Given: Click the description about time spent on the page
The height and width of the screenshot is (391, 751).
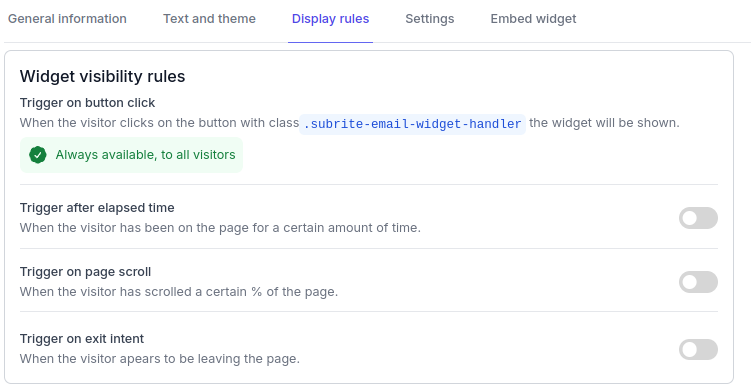Looking at the screenshot, I should 220,228.
